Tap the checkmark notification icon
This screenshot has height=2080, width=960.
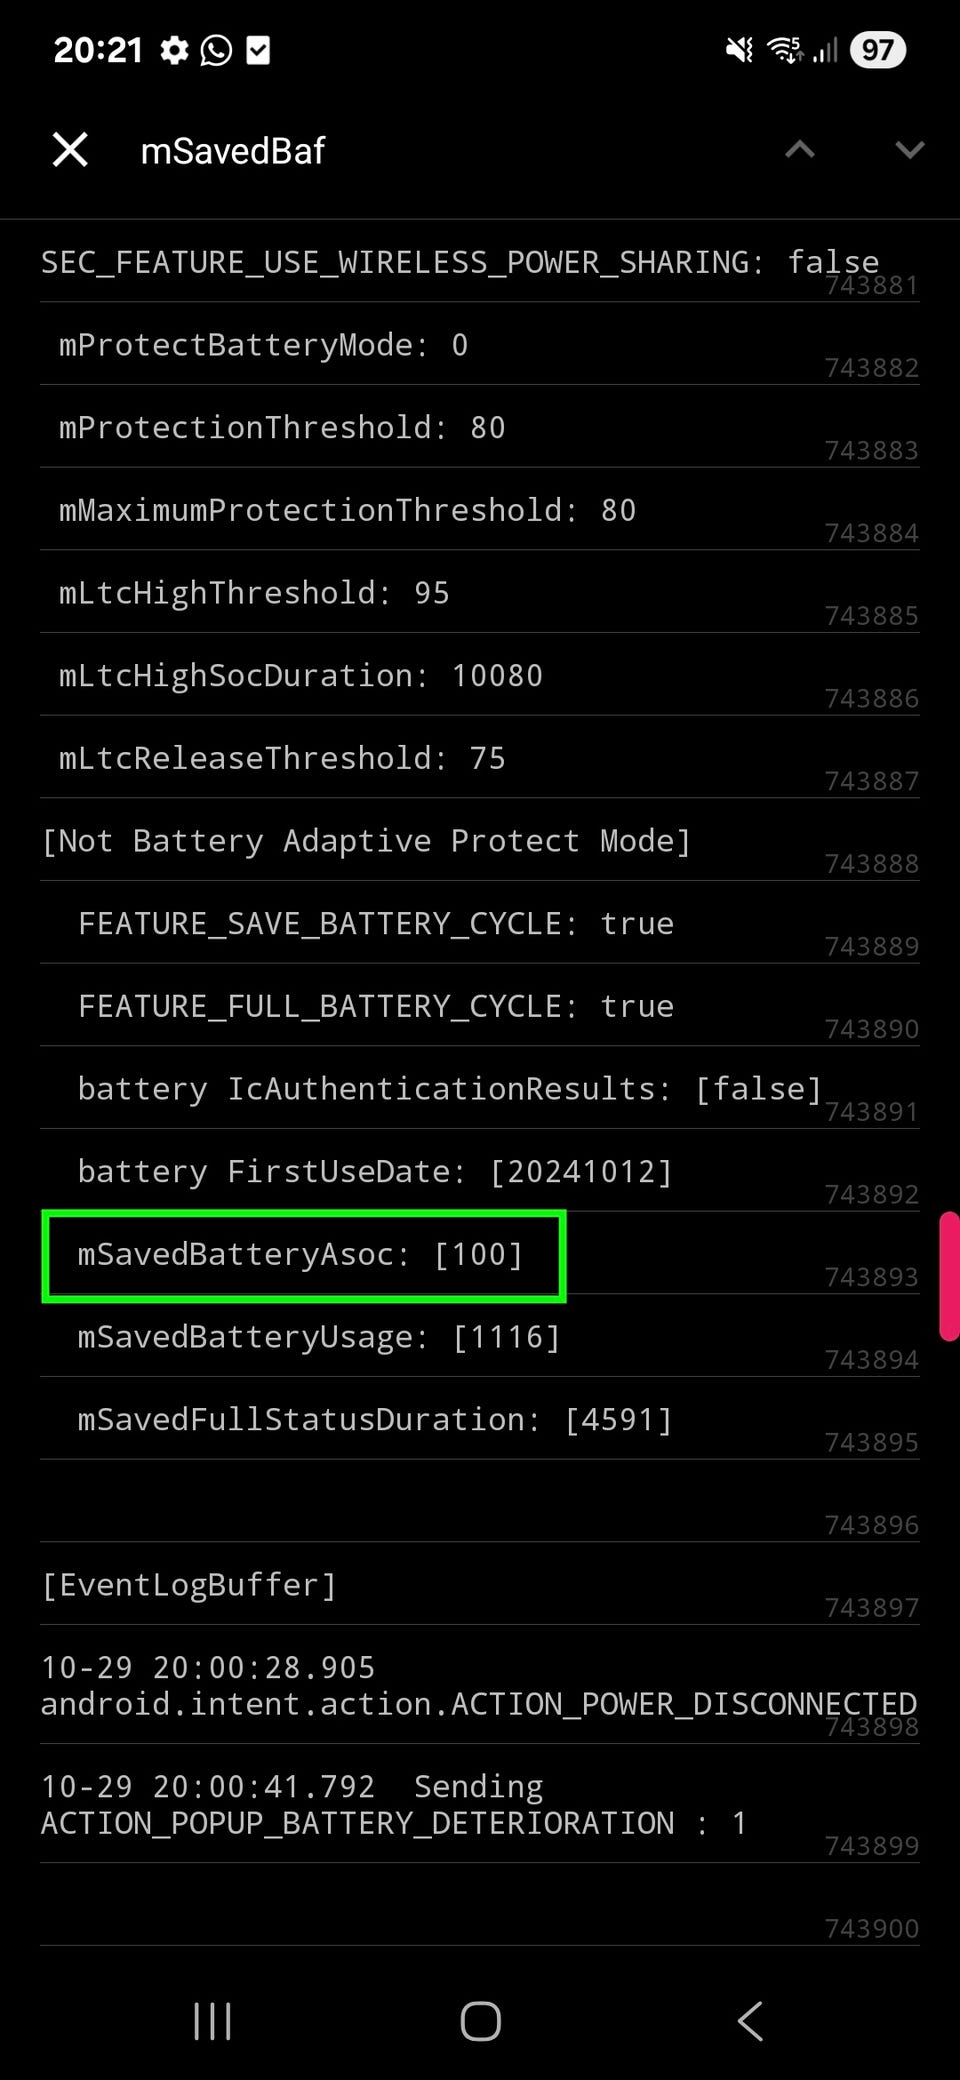coord(258,50)
